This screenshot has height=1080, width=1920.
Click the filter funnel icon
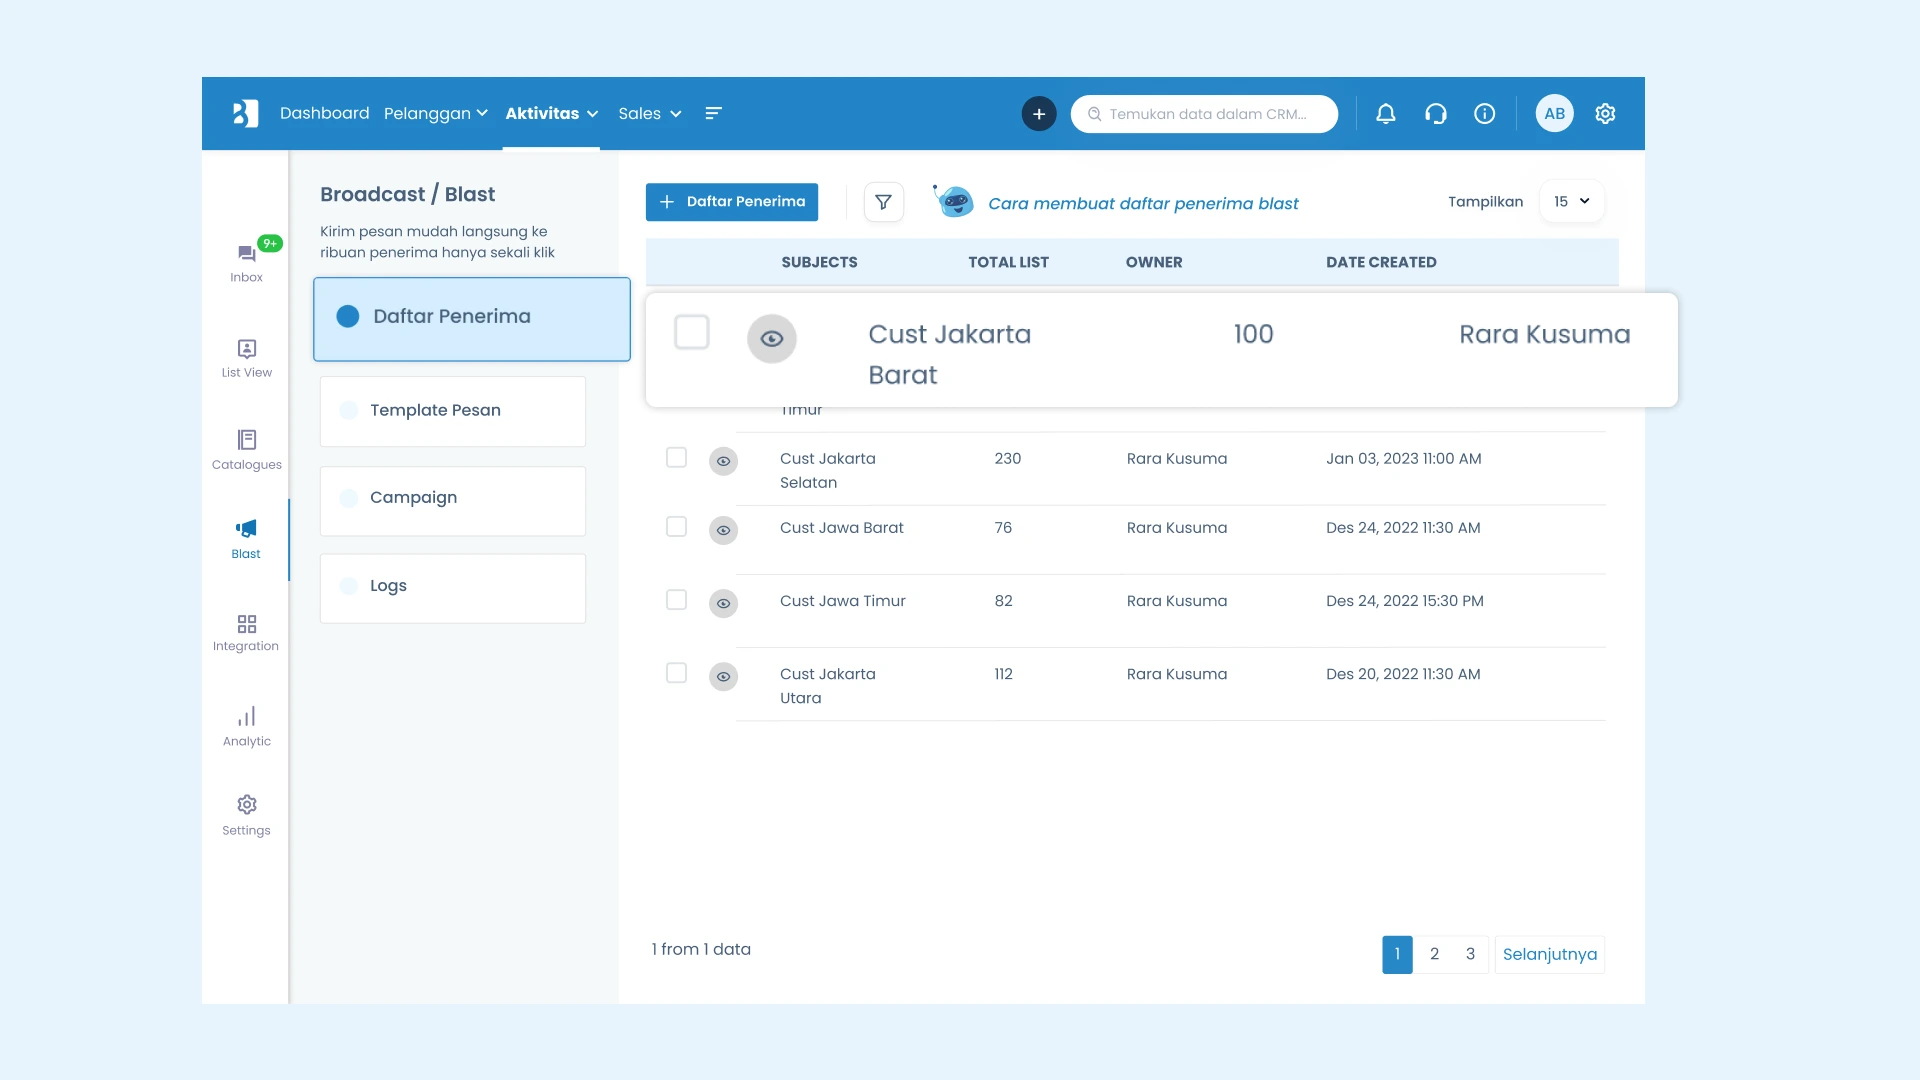[883, 202]
